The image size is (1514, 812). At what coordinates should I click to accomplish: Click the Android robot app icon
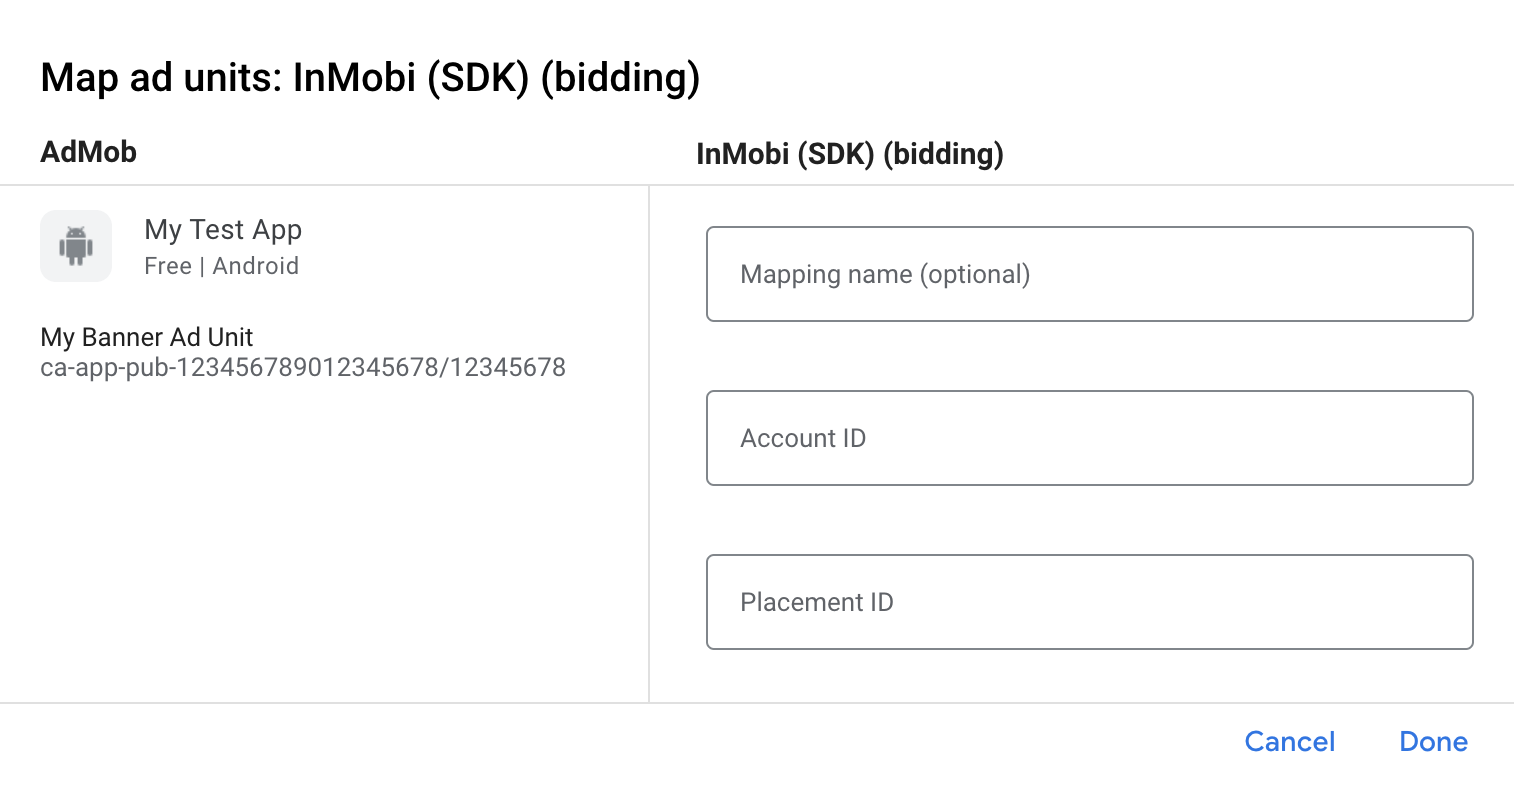(76, 246)
